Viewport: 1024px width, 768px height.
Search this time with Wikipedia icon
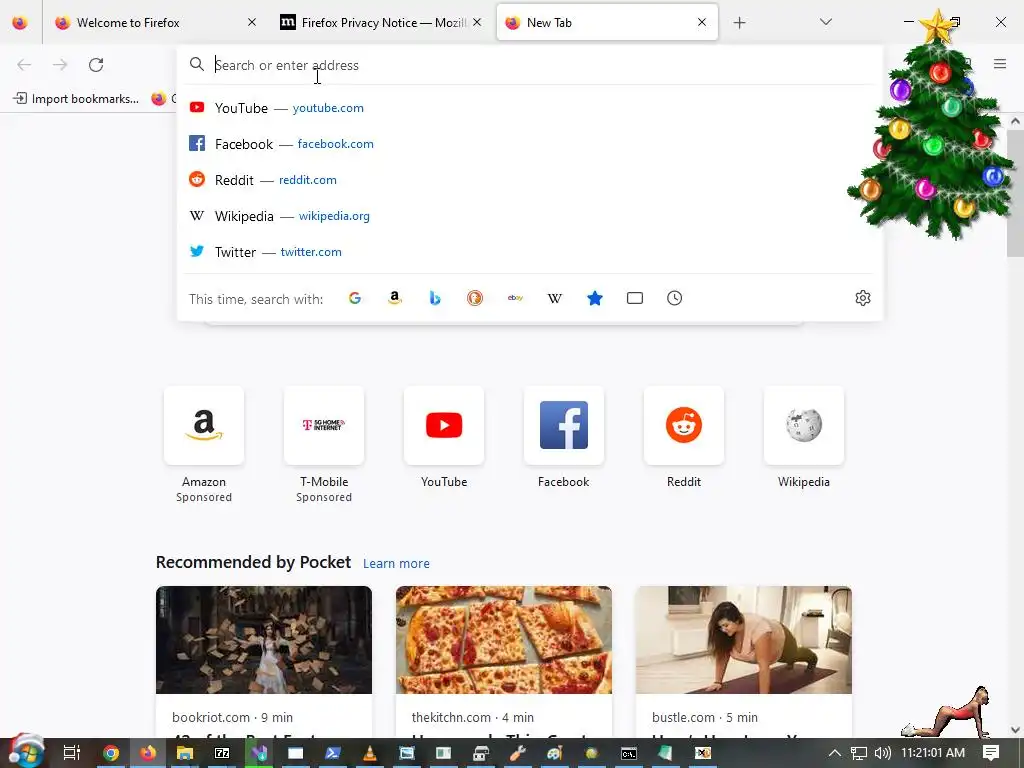pyautogui.click(x=554, y=298)
